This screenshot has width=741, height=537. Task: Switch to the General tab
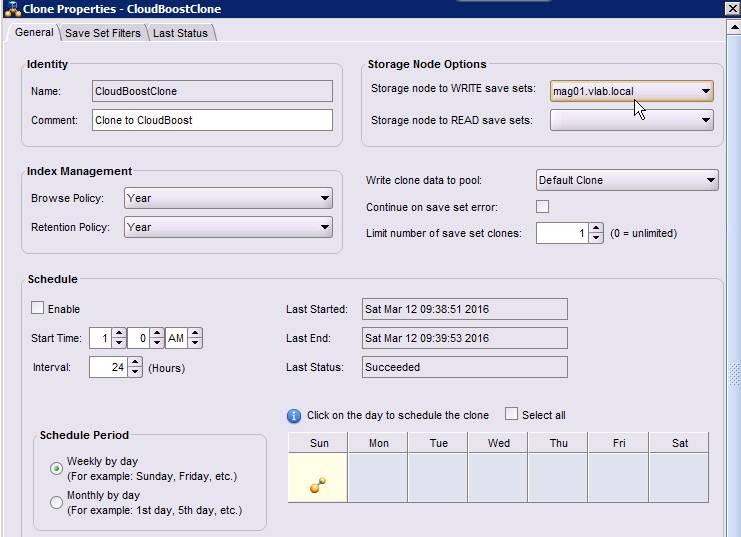34,32
